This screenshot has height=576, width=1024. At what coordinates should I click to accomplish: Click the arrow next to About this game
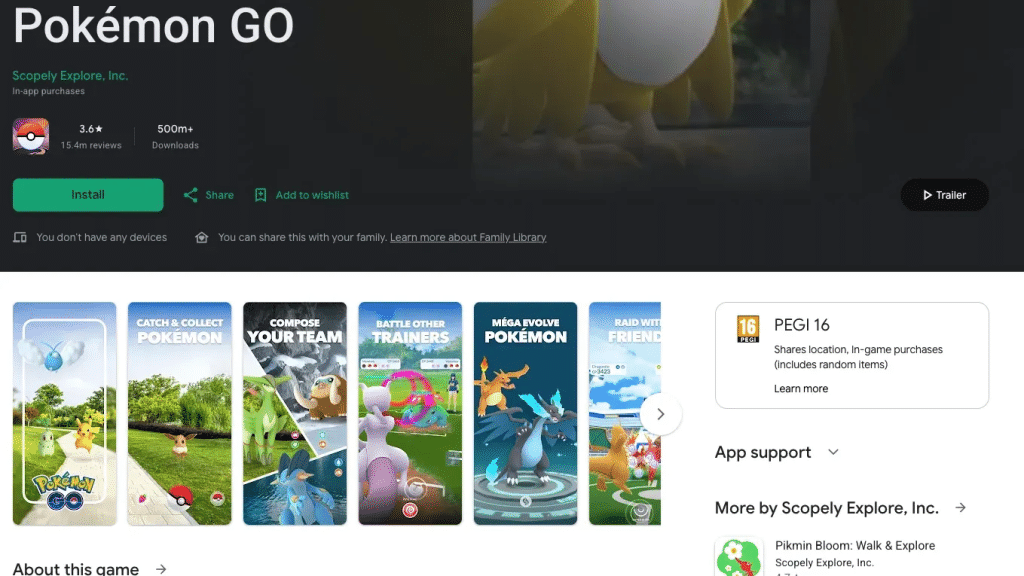[x=161, y=569]
